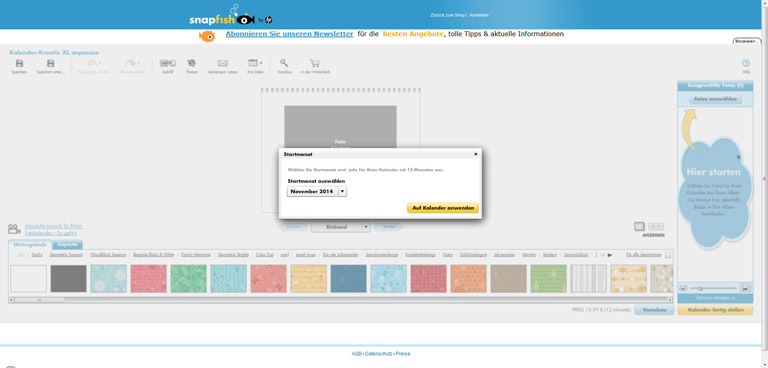This screenshot has width=768, height=368.
Task: Close the Hier starten cloud tip
Action: [x=739, y=157]
